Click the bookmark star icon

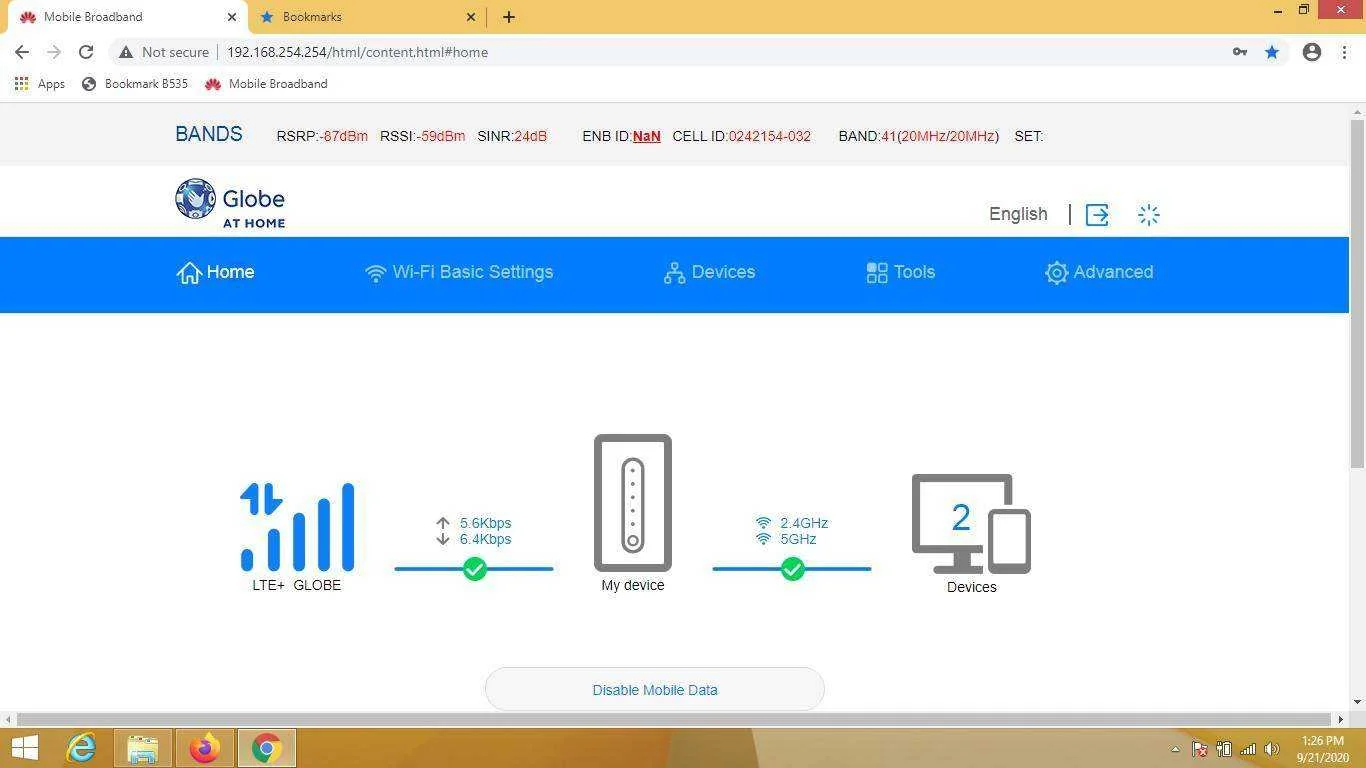(1272, 52)
